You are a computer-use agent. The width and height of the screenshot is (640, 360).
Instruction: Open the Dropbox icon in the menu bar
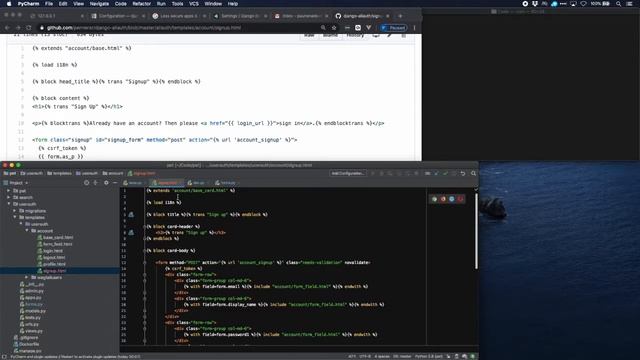tap(534, 4)
